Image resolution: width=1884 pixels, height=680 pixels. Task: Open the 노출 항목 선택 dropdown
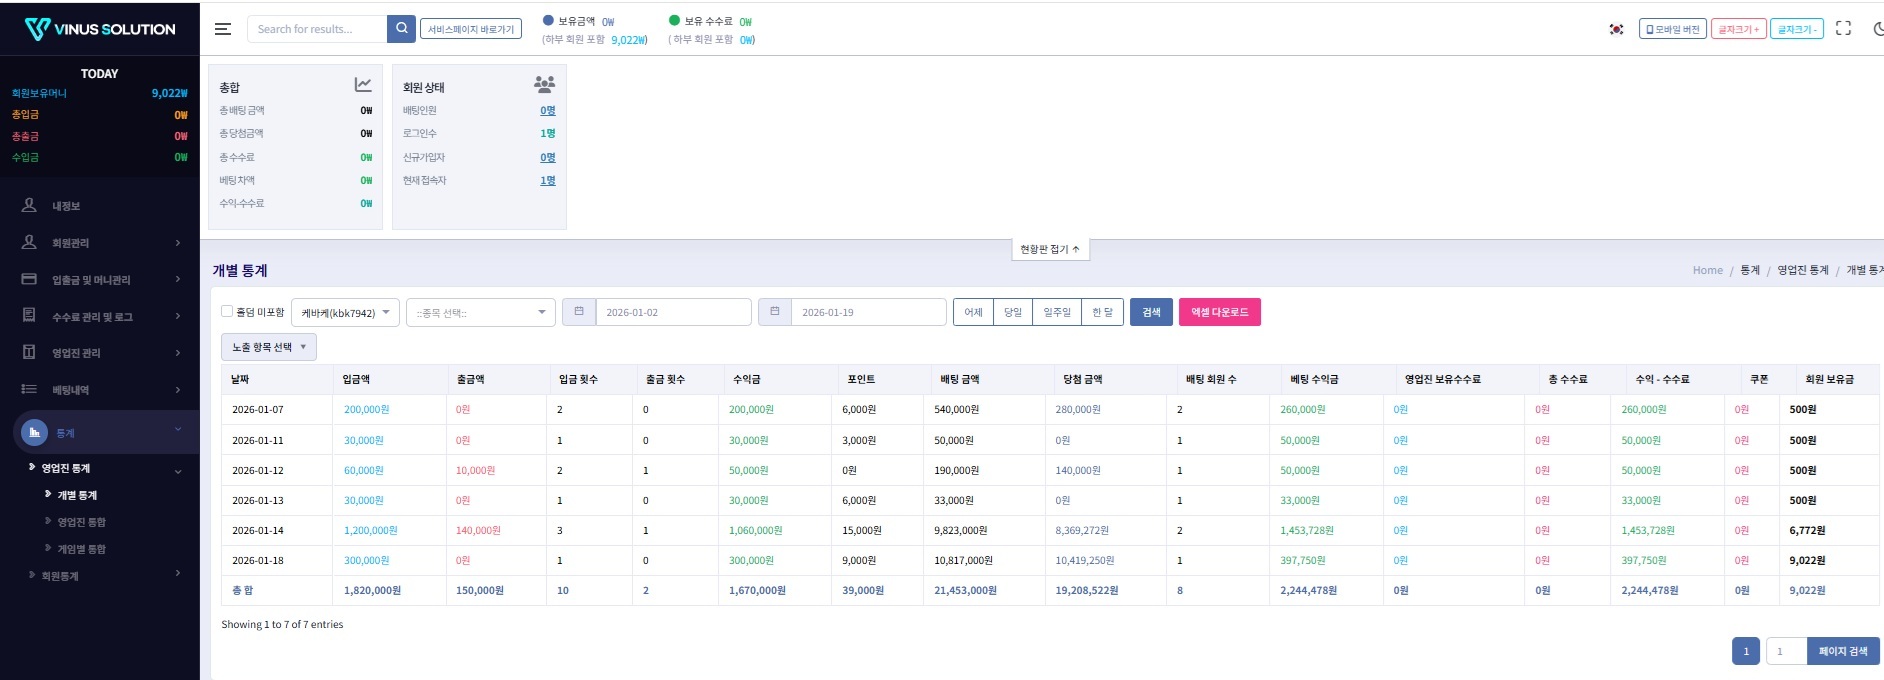(268, 347)
